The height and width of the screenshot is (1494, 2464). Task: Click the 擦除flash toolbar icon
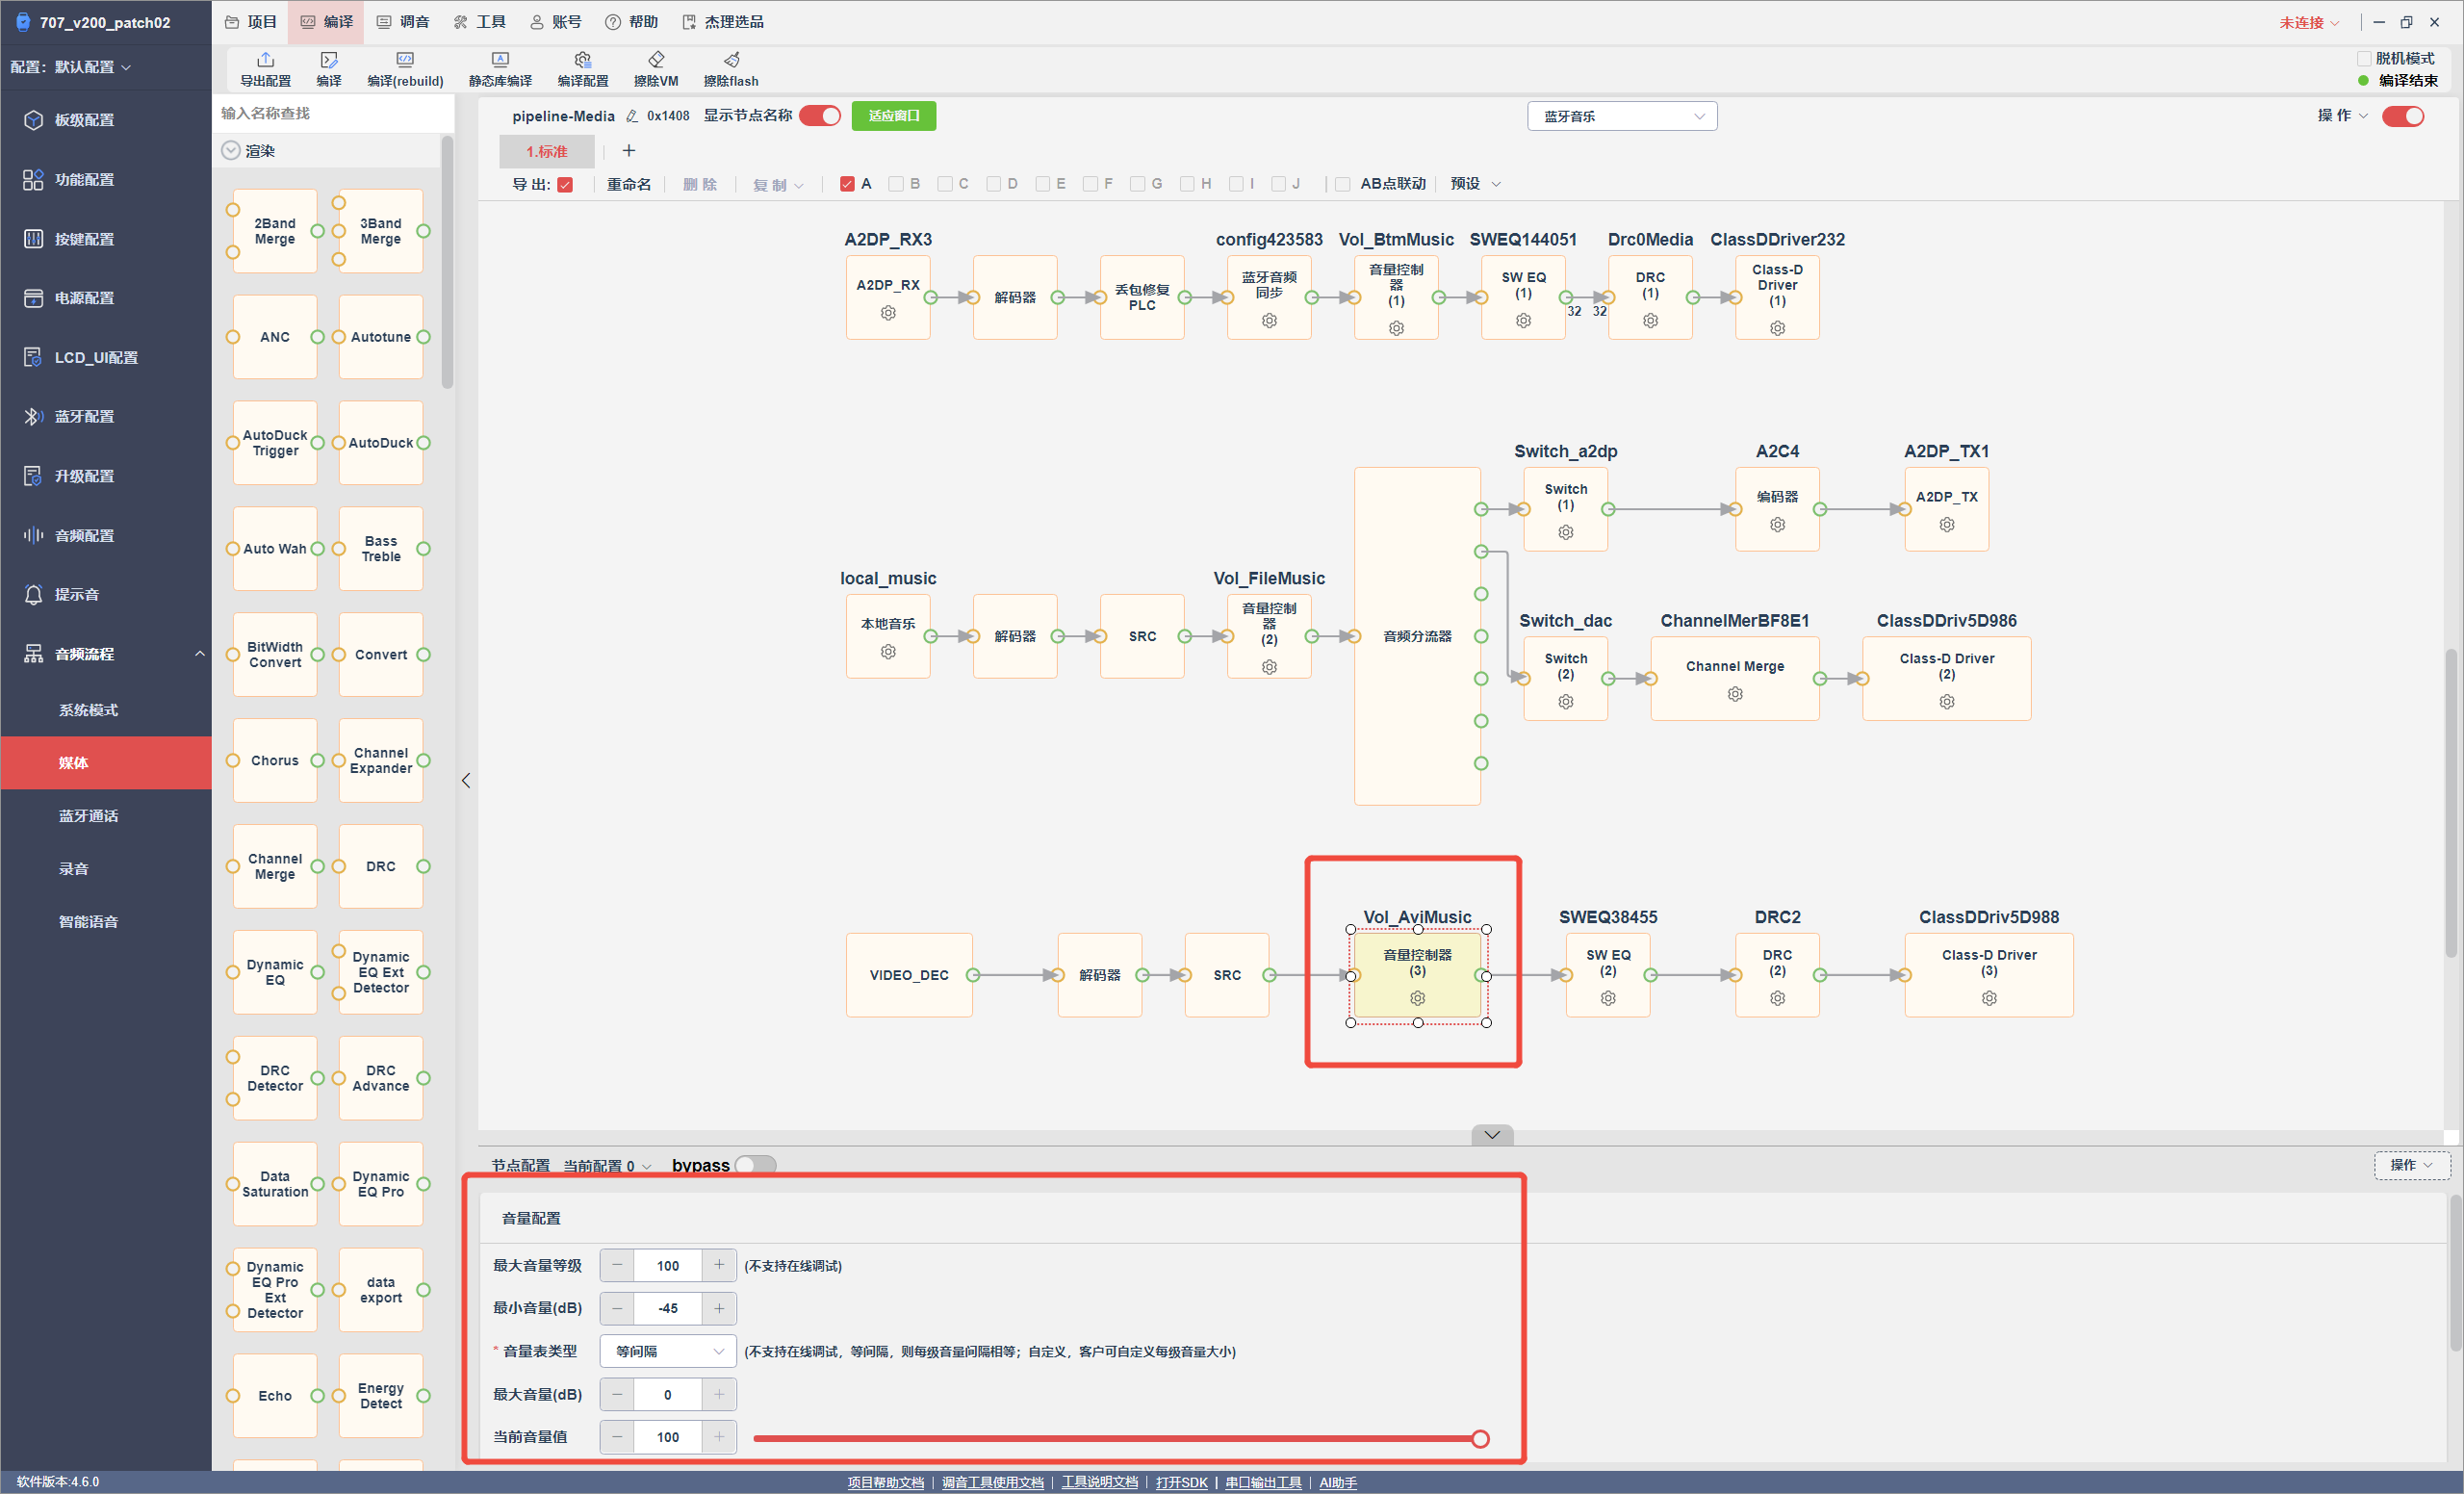click(731, 69)
